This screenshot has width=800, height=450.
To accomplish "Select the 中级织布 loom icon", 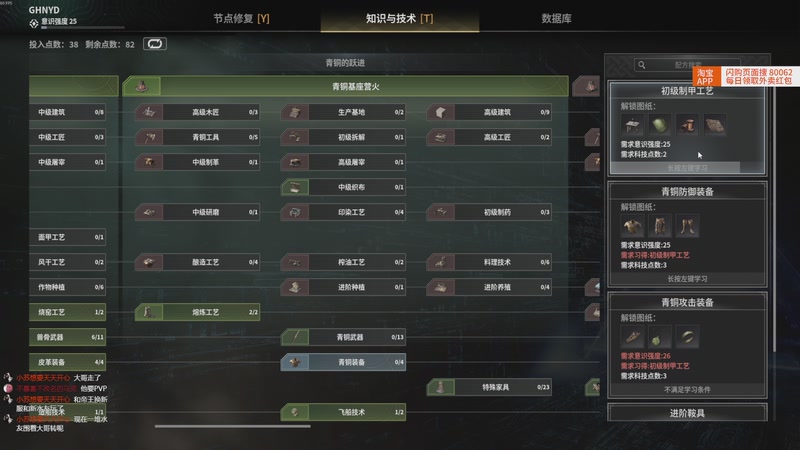I will [295, 187].
